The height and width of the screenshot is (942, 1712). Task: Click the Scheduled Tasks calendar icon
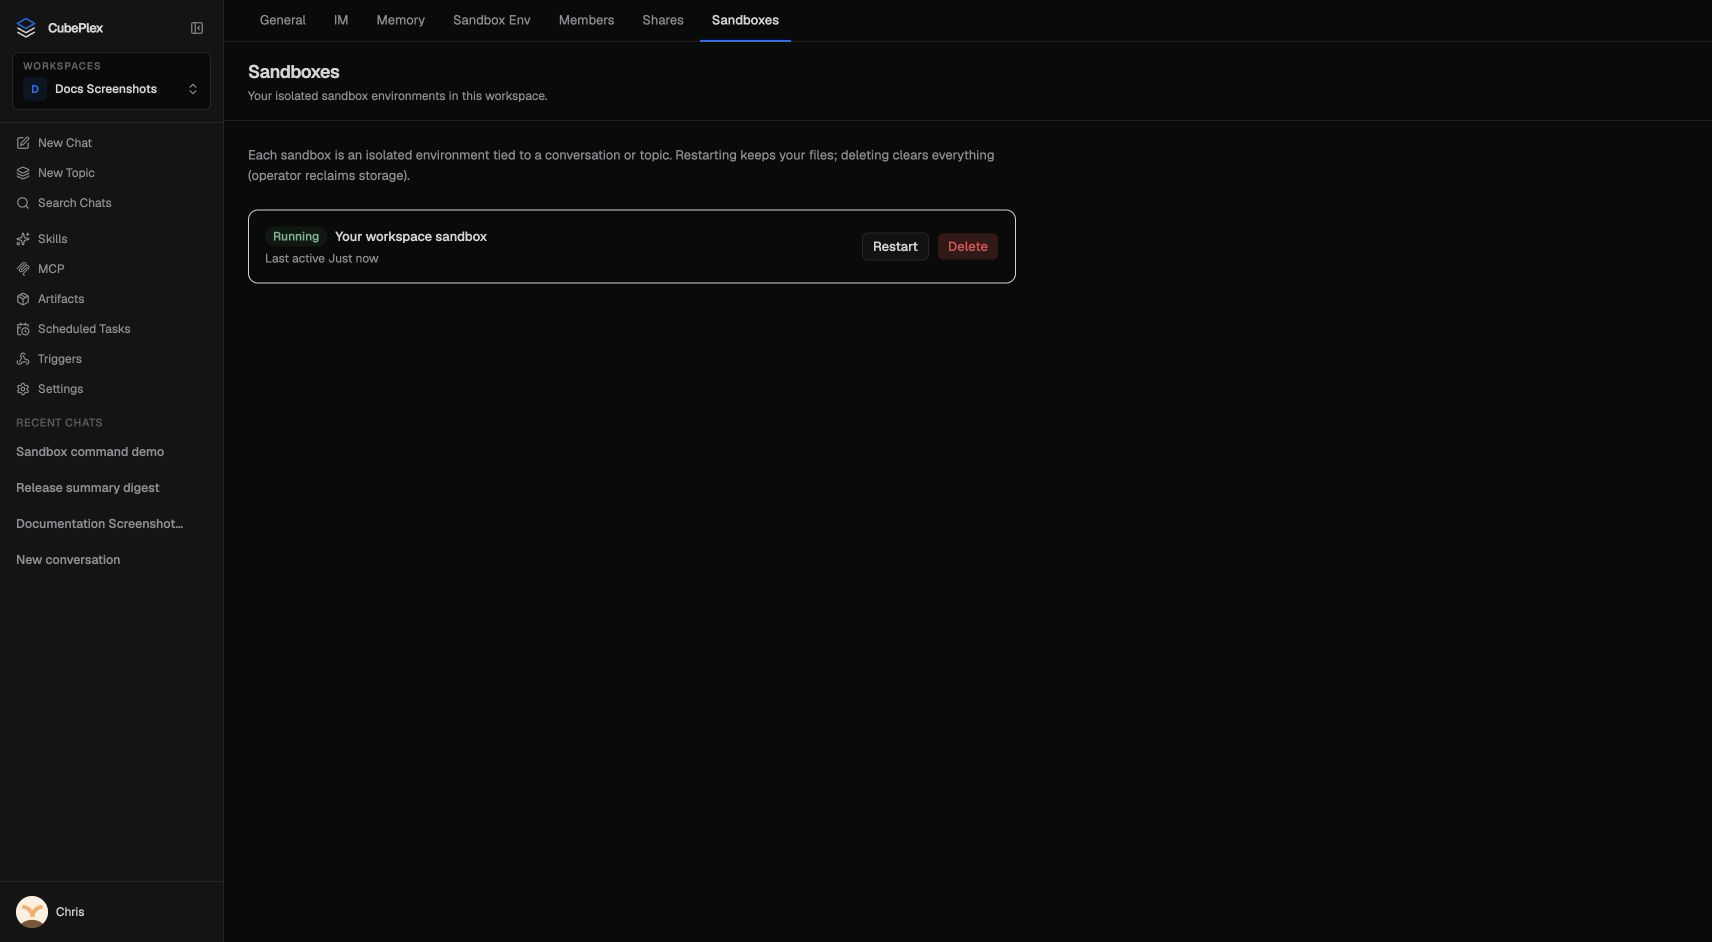point(23,329)
